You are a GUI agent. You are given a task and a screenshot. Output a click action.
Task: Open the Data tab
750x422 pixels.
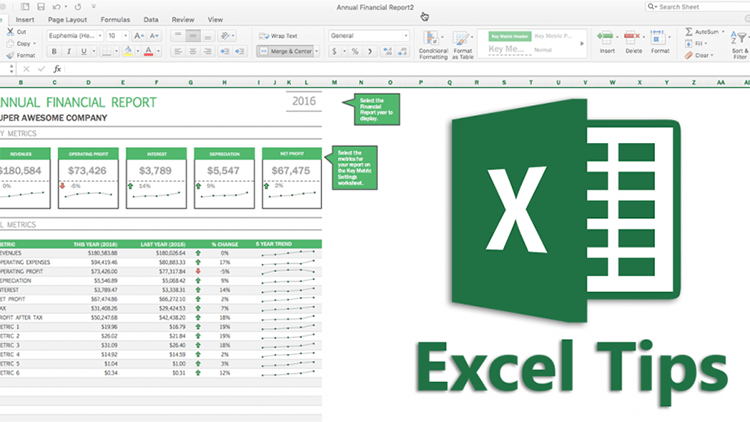coord(151,20)
